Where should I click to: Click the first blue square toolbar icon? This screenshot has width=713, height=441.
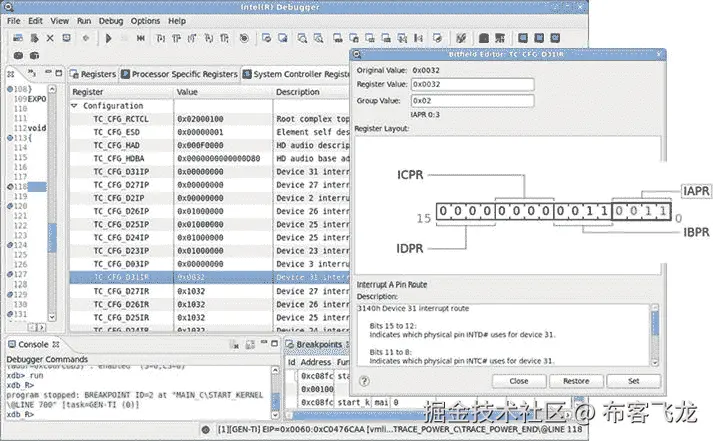click(523, 38)
